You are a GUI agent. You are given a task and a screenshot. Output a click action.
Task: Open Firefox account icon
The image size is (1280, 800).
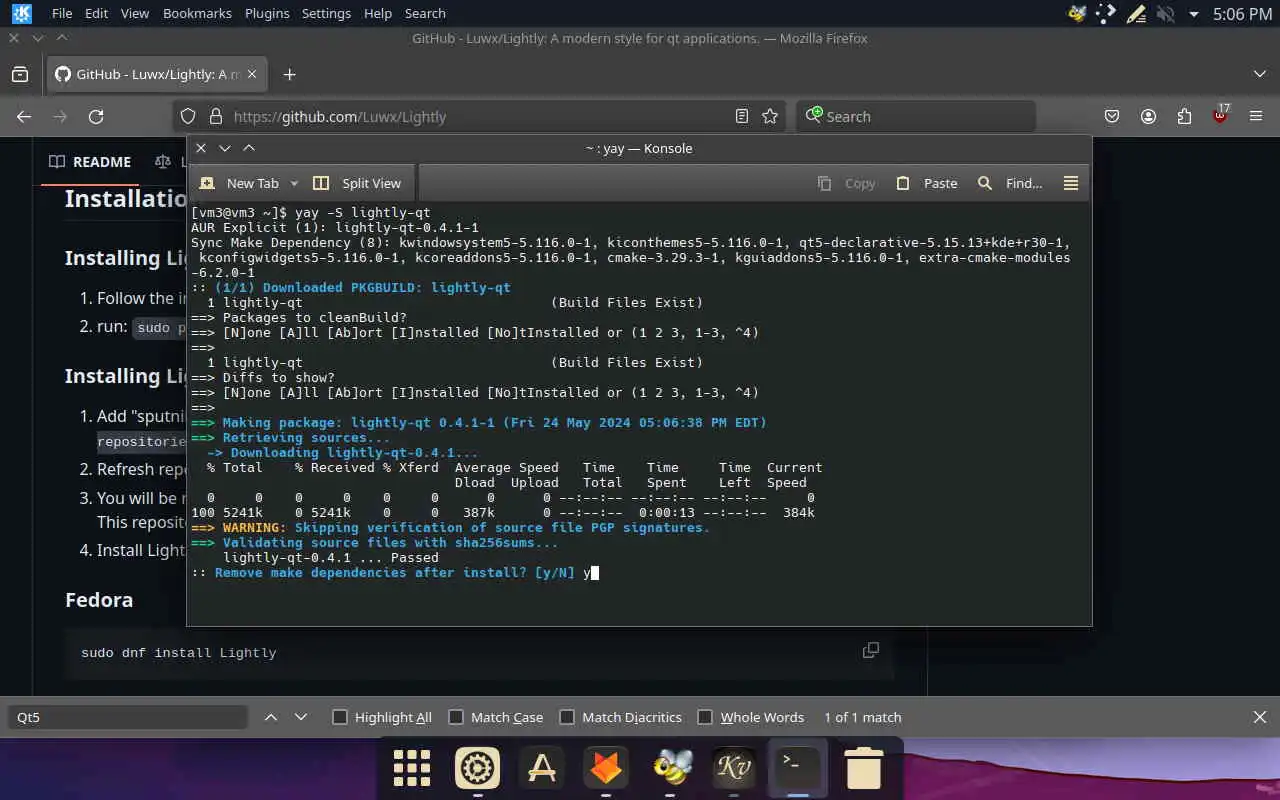(1148, 116)
